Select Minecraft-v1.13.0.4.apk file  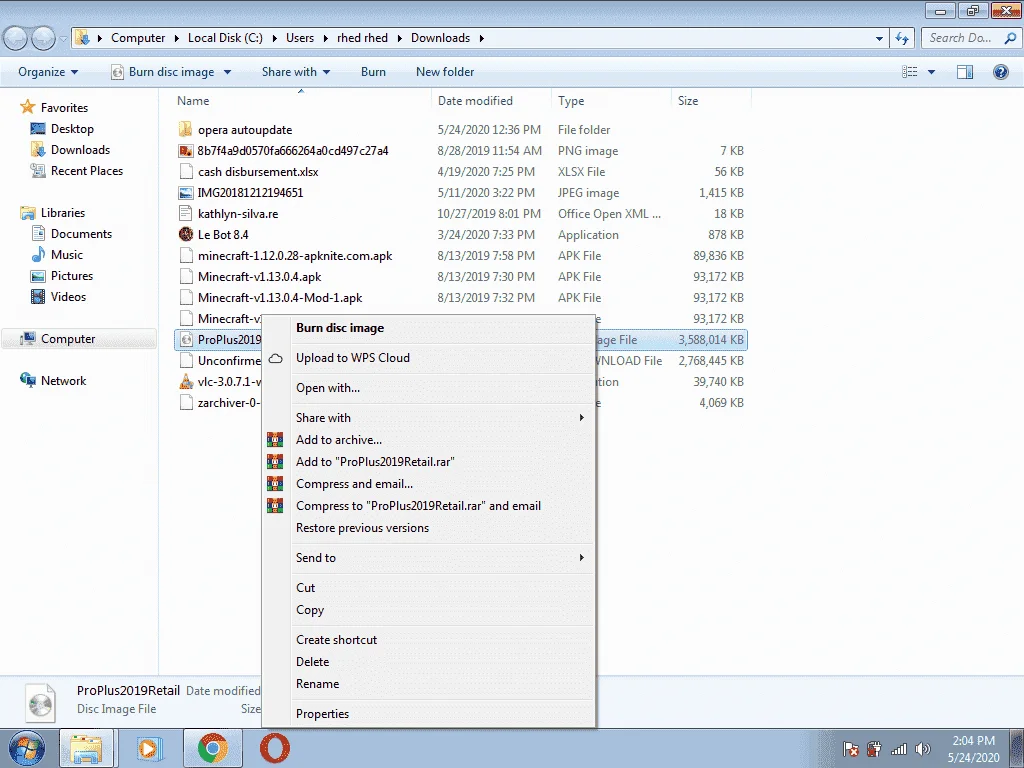click(x=259, y=276)
